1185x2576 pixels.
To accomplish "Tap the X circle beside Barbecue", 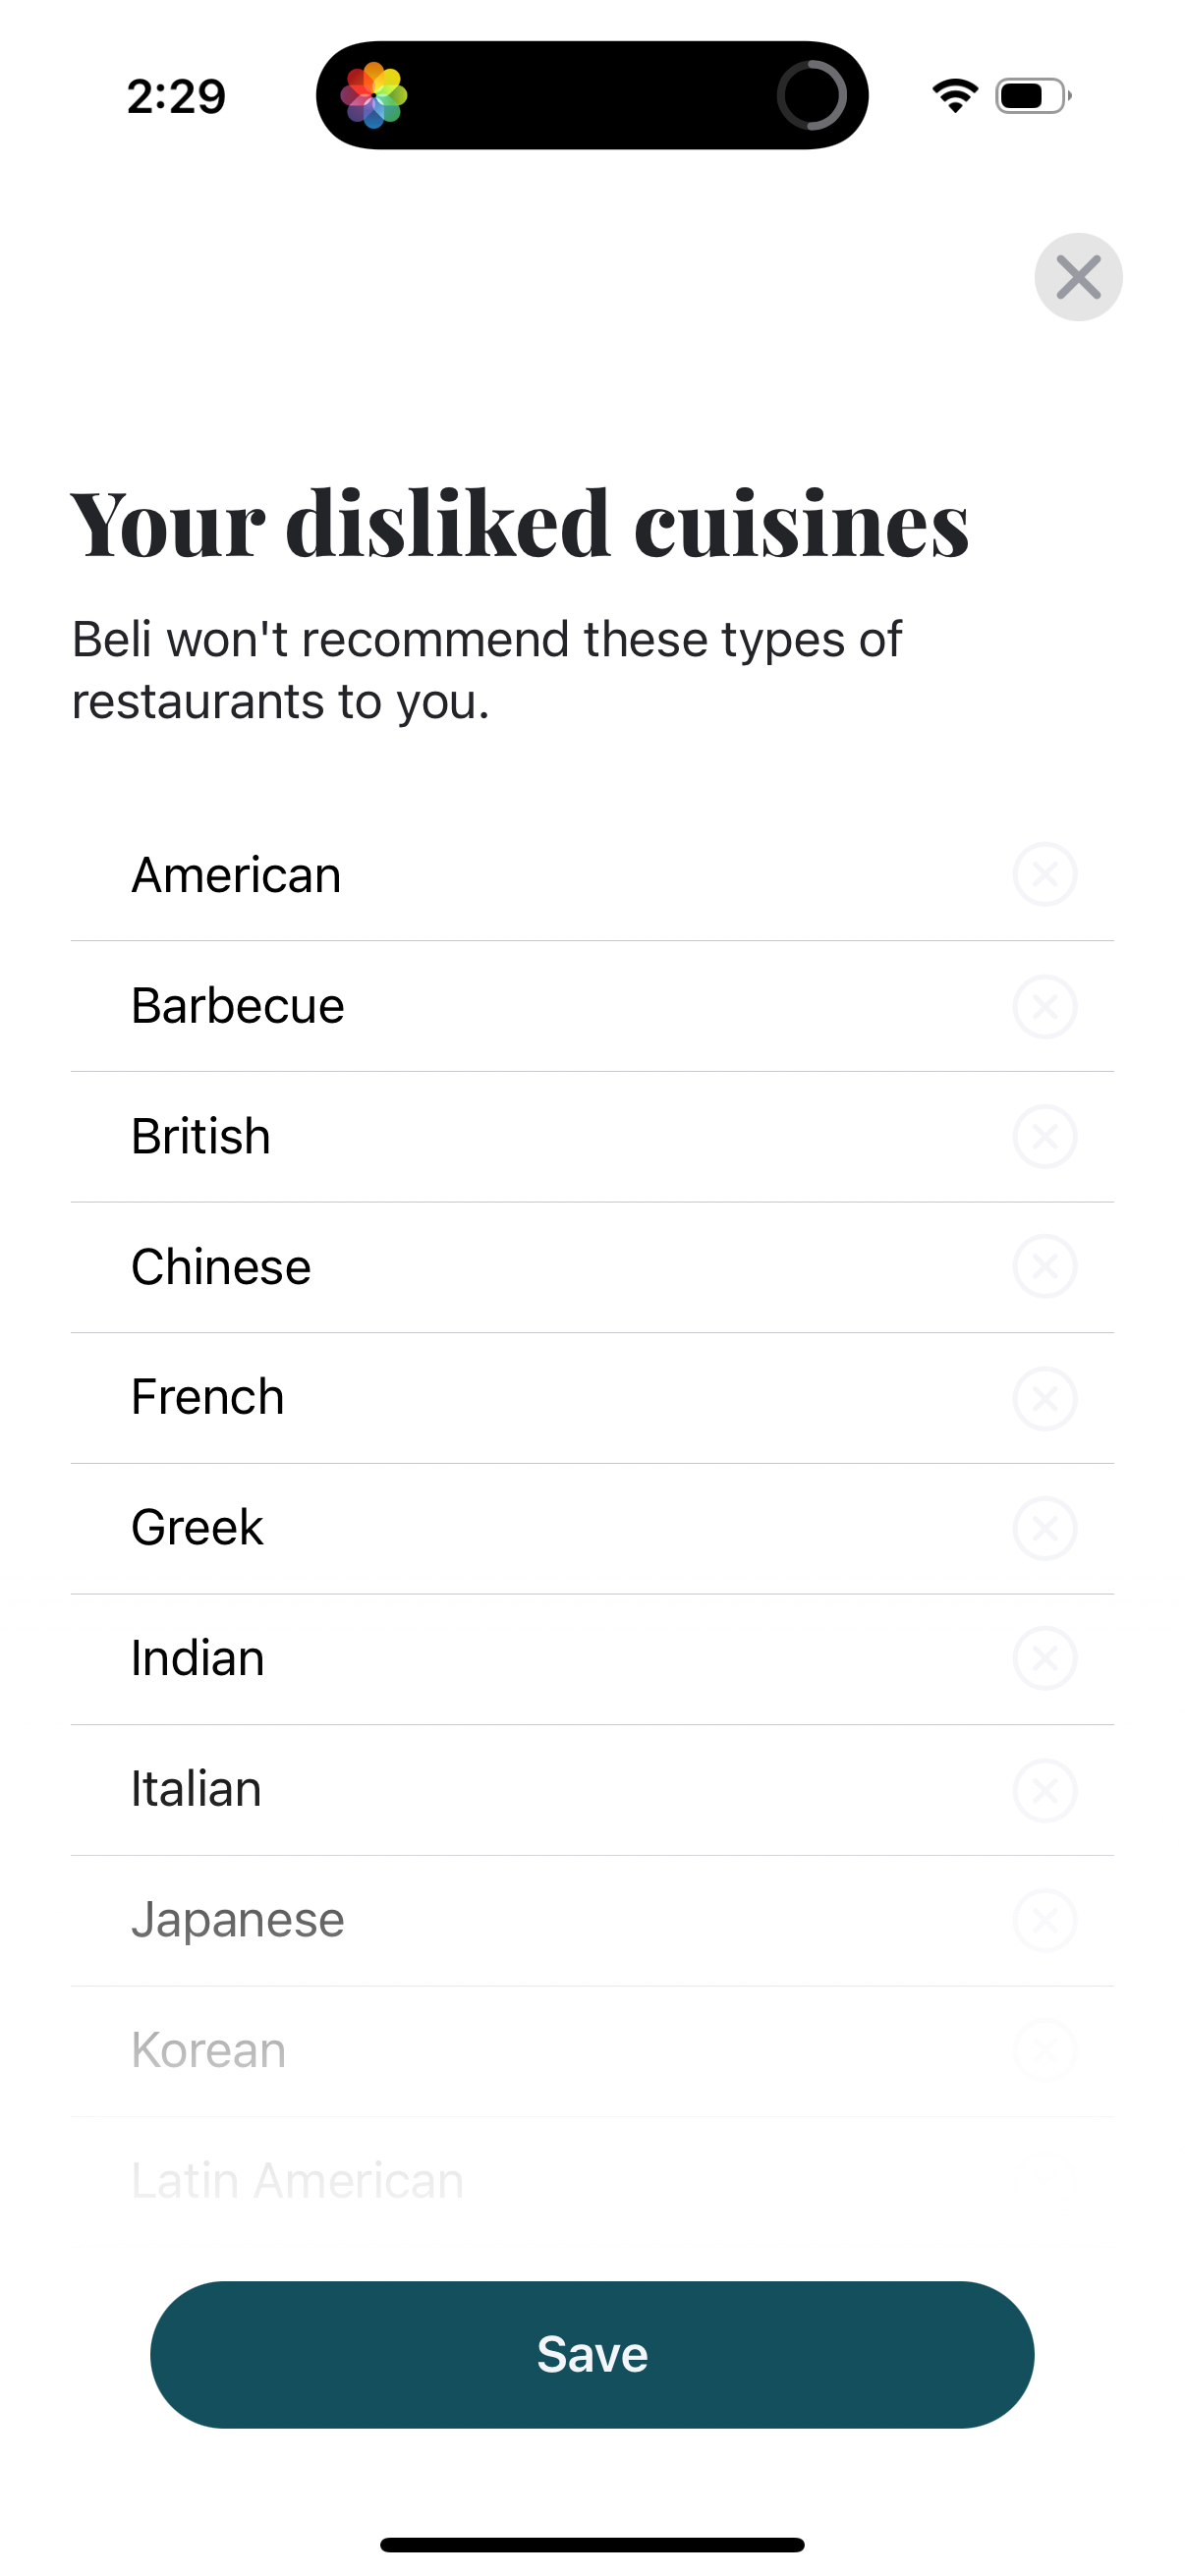I will tap(1044, 1006).
